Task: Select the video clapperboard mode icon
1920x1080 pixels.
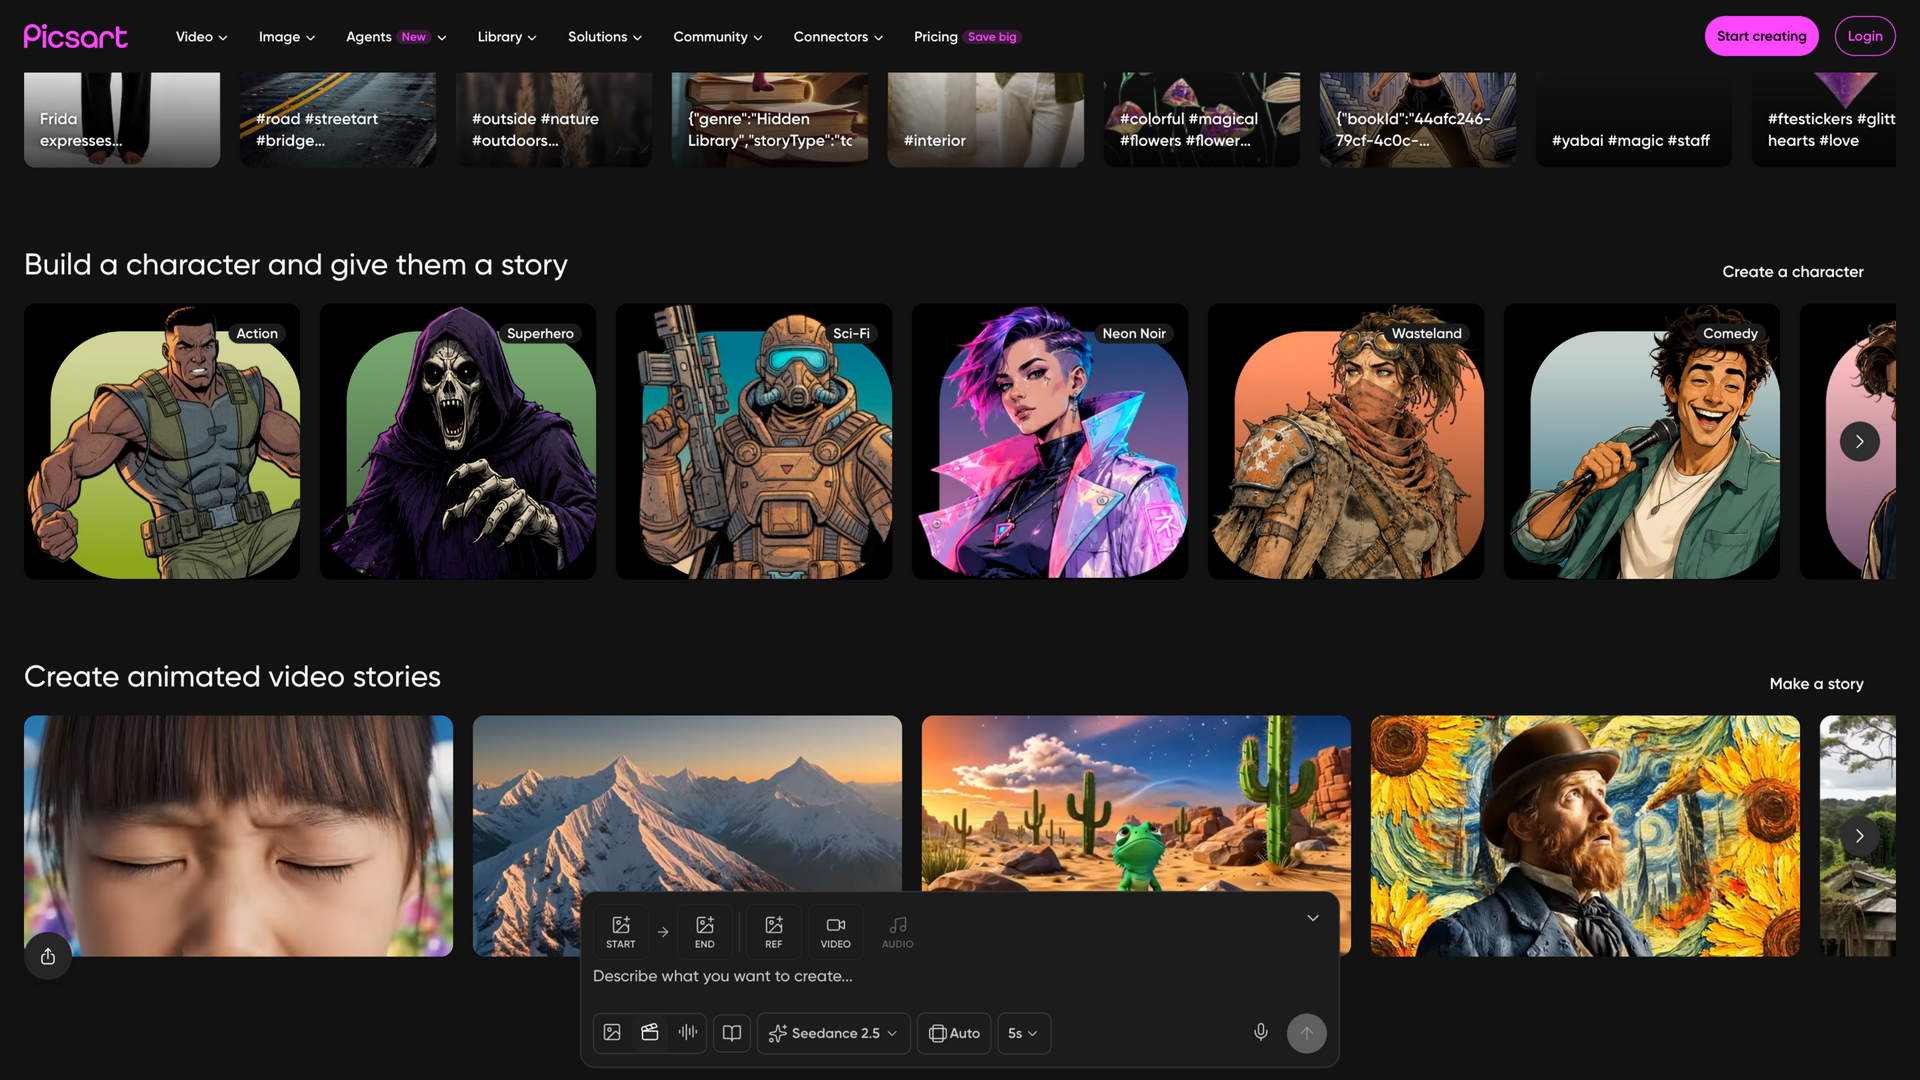Action: click(x=650, y=1033)
